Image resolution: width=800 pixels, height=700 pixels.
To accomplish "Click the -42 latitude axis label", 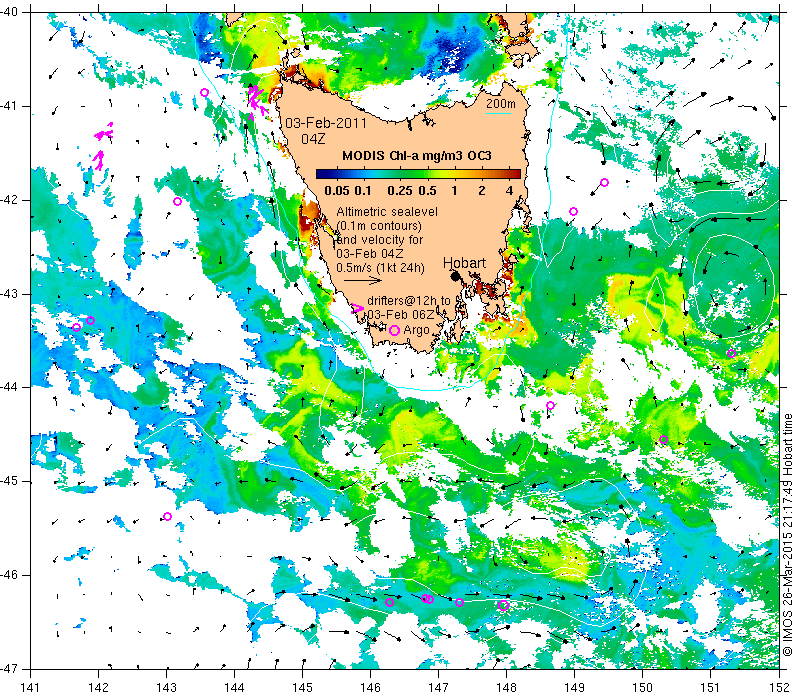I will [9, 200].
